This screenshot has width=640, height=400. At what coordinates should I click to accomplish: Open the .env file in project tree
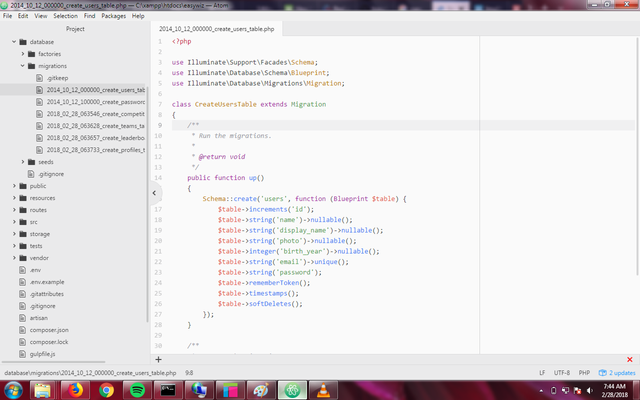click(x=36, y=270)
